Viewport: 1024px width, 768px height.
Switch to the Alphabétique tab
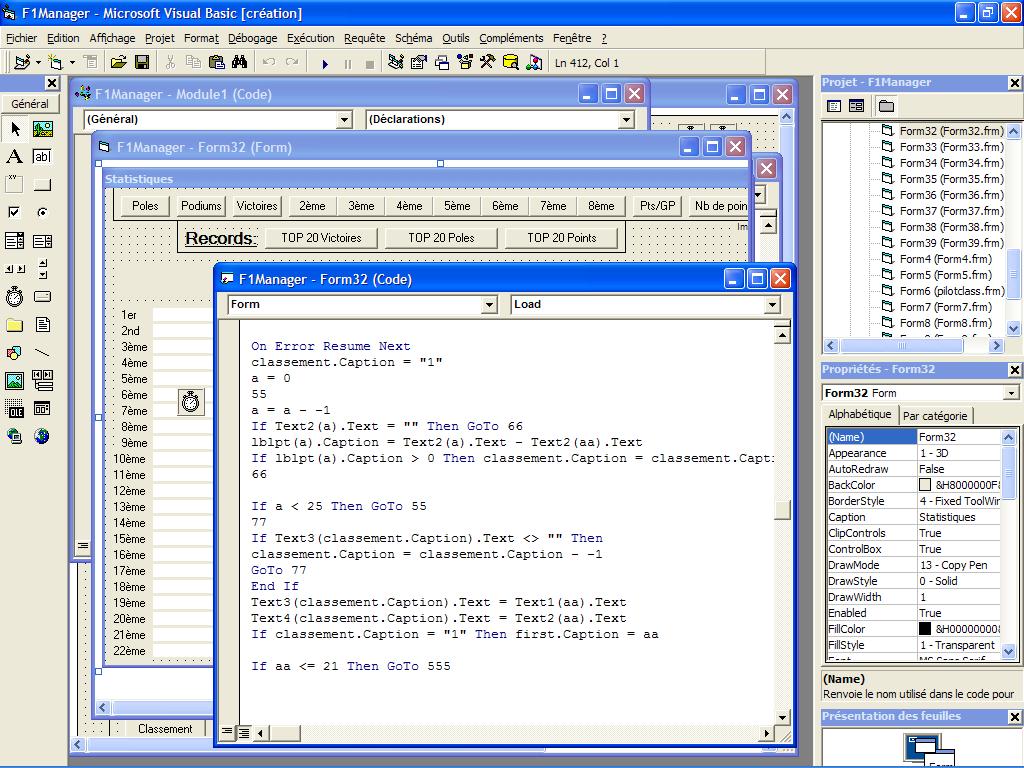tap(859, 414)
